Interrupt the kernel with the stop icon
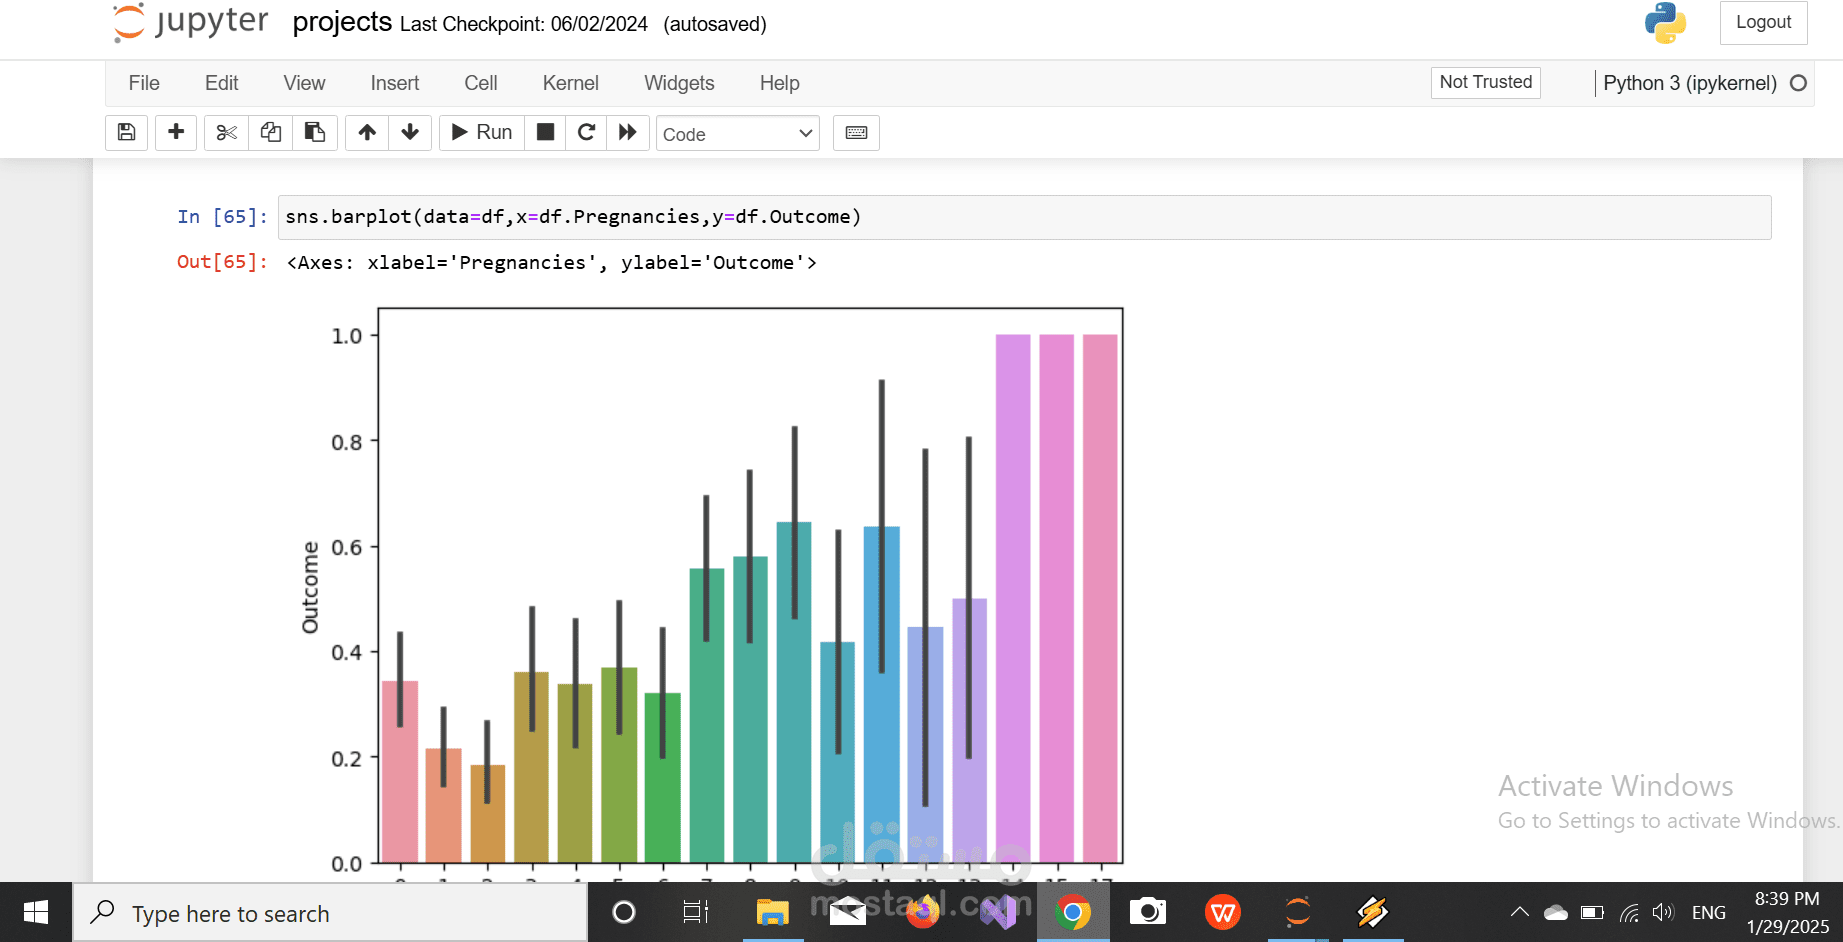This screenshot has height=942, width=1843. click(x=544, y=132)
